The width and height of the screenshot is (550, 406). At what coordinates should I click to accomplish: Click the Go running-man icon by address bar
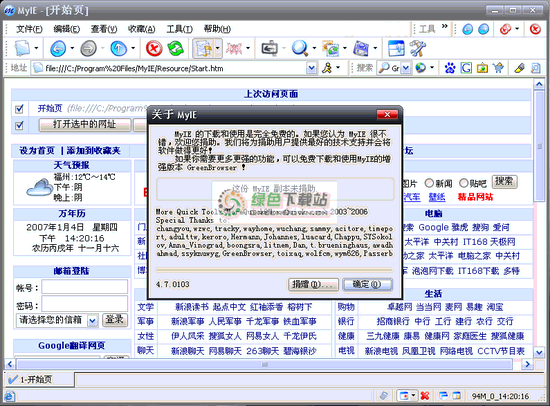[327, 68]
